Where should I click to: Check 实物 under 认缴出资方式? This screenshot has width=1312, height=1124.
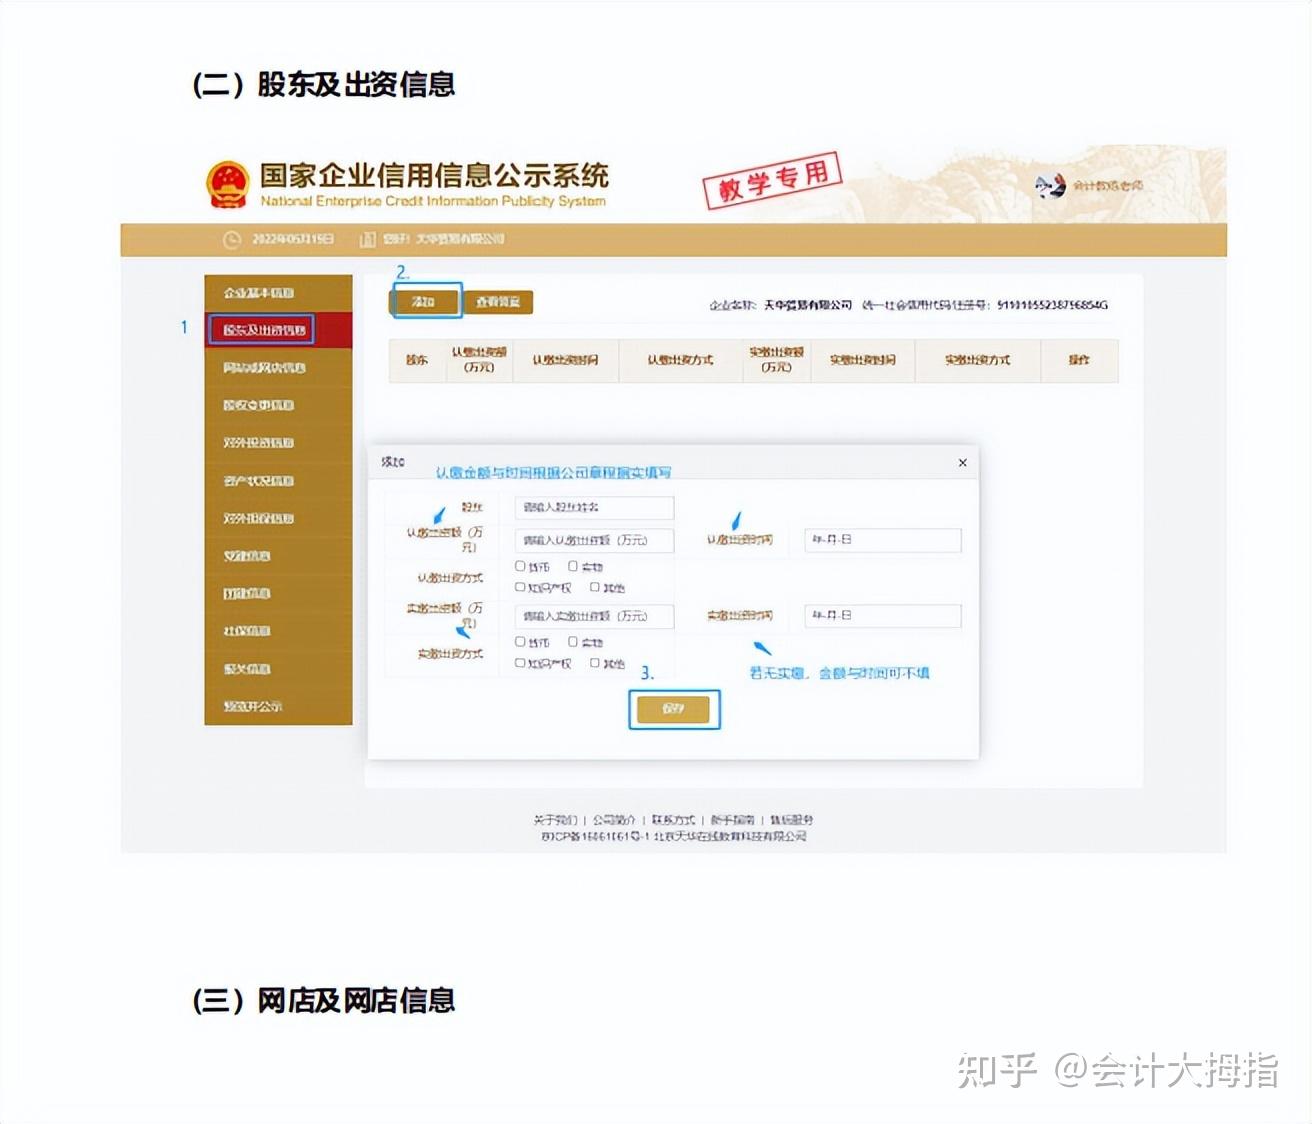[573, 566]
